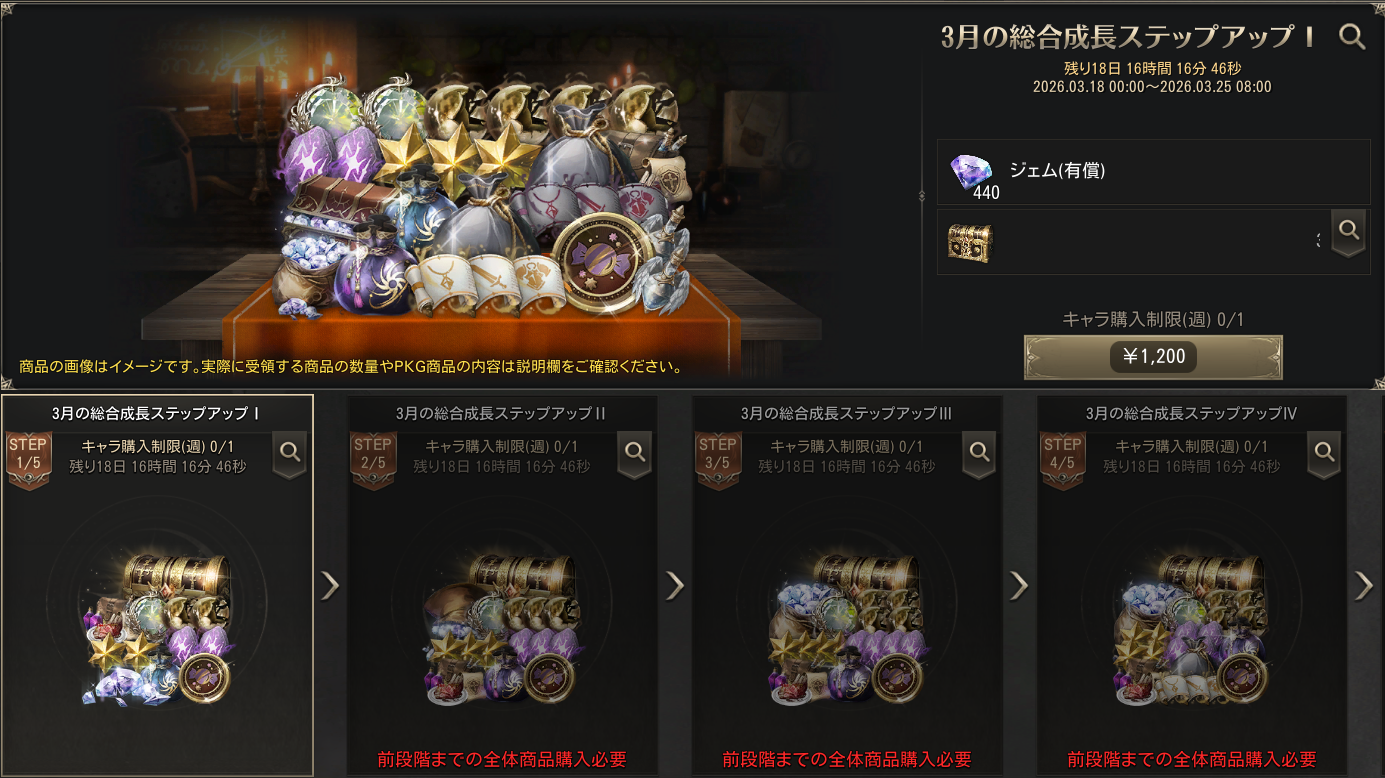Show next packages with far-right chevron
The image size is (1385, 778).
pos(1364,585)
